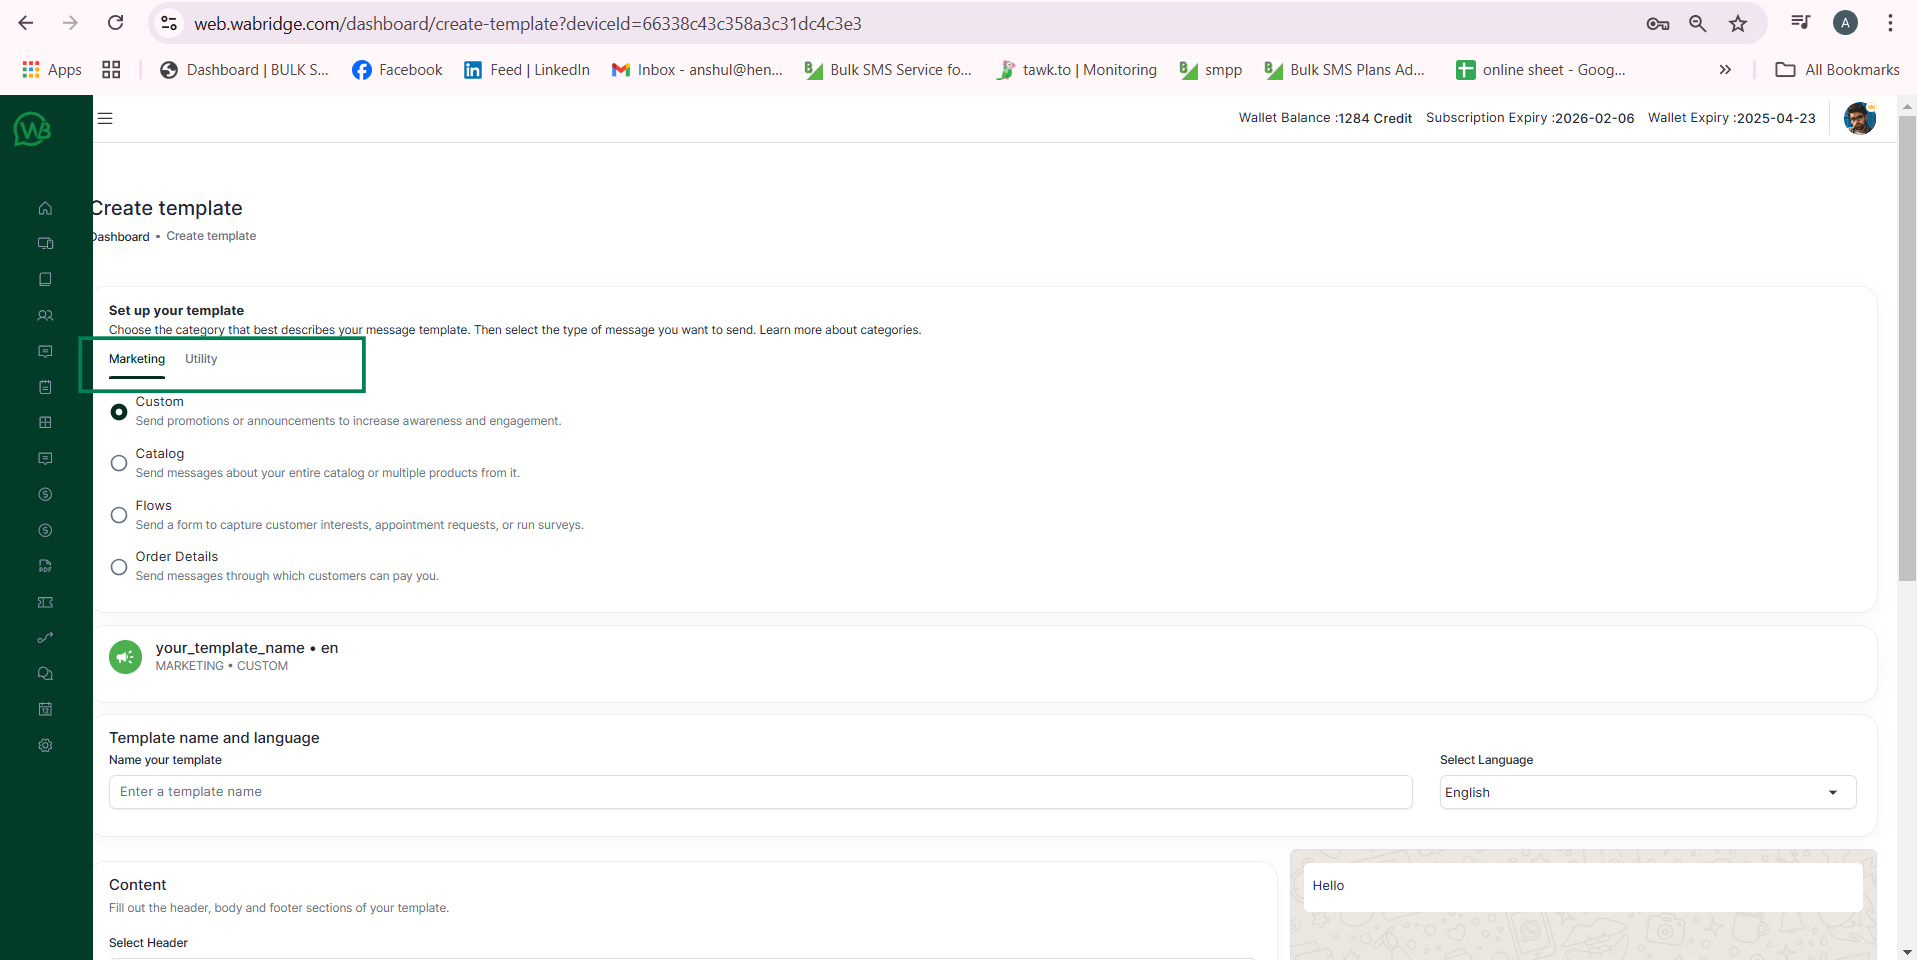Click the 'Wallet Expiry :2025-04-23' text
The height and width of the screenshot is (960, 1917).
point(1732,118)
